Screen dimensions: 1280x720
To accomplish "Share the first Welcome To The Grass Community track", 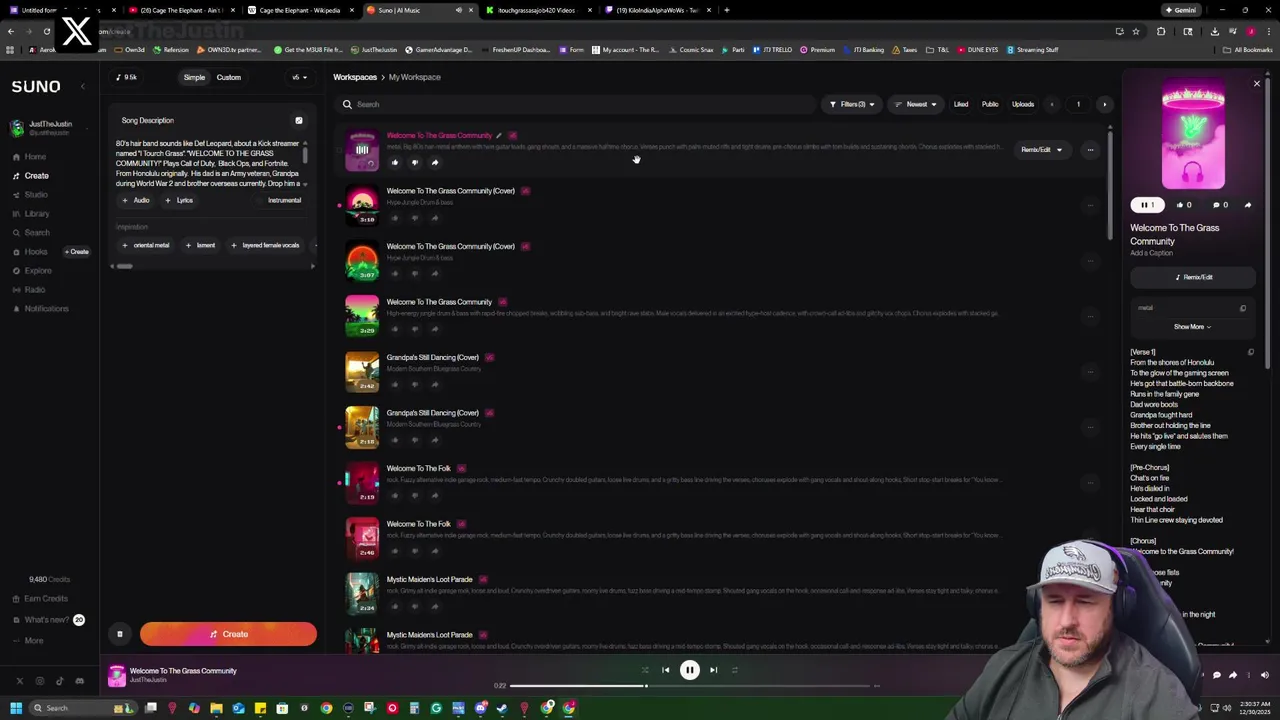I will click(434, 162).
